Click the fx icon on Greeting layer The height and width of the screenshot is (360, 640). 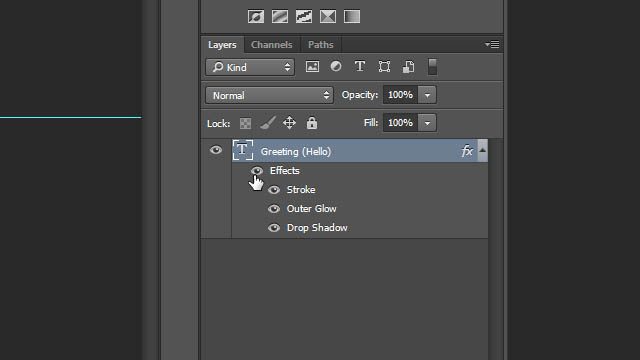click(467, 151)
